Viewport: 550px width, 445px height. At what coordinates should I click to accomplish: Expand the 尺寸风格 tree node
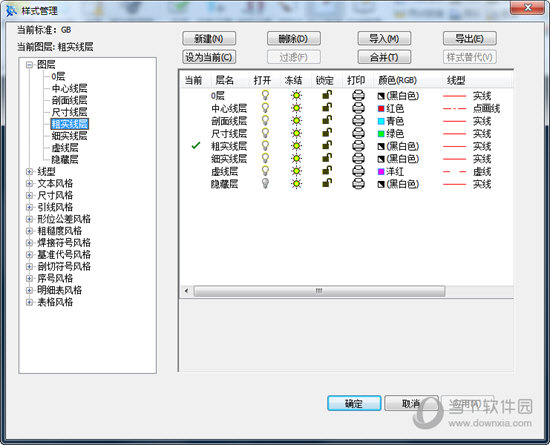point(29,195)
